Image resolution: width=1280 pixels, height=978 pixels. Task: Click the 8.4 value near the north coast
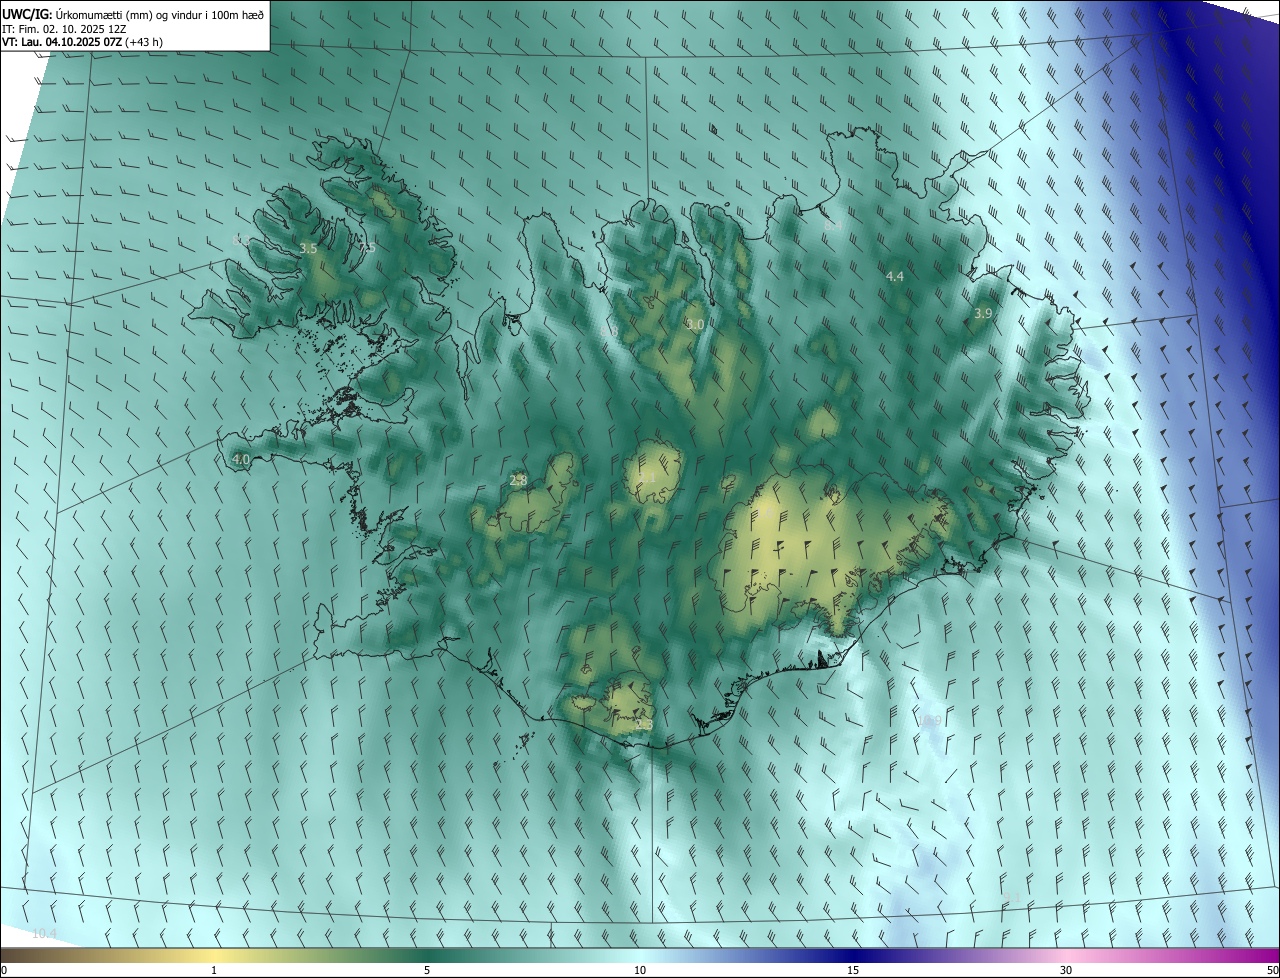coord(832,226)
